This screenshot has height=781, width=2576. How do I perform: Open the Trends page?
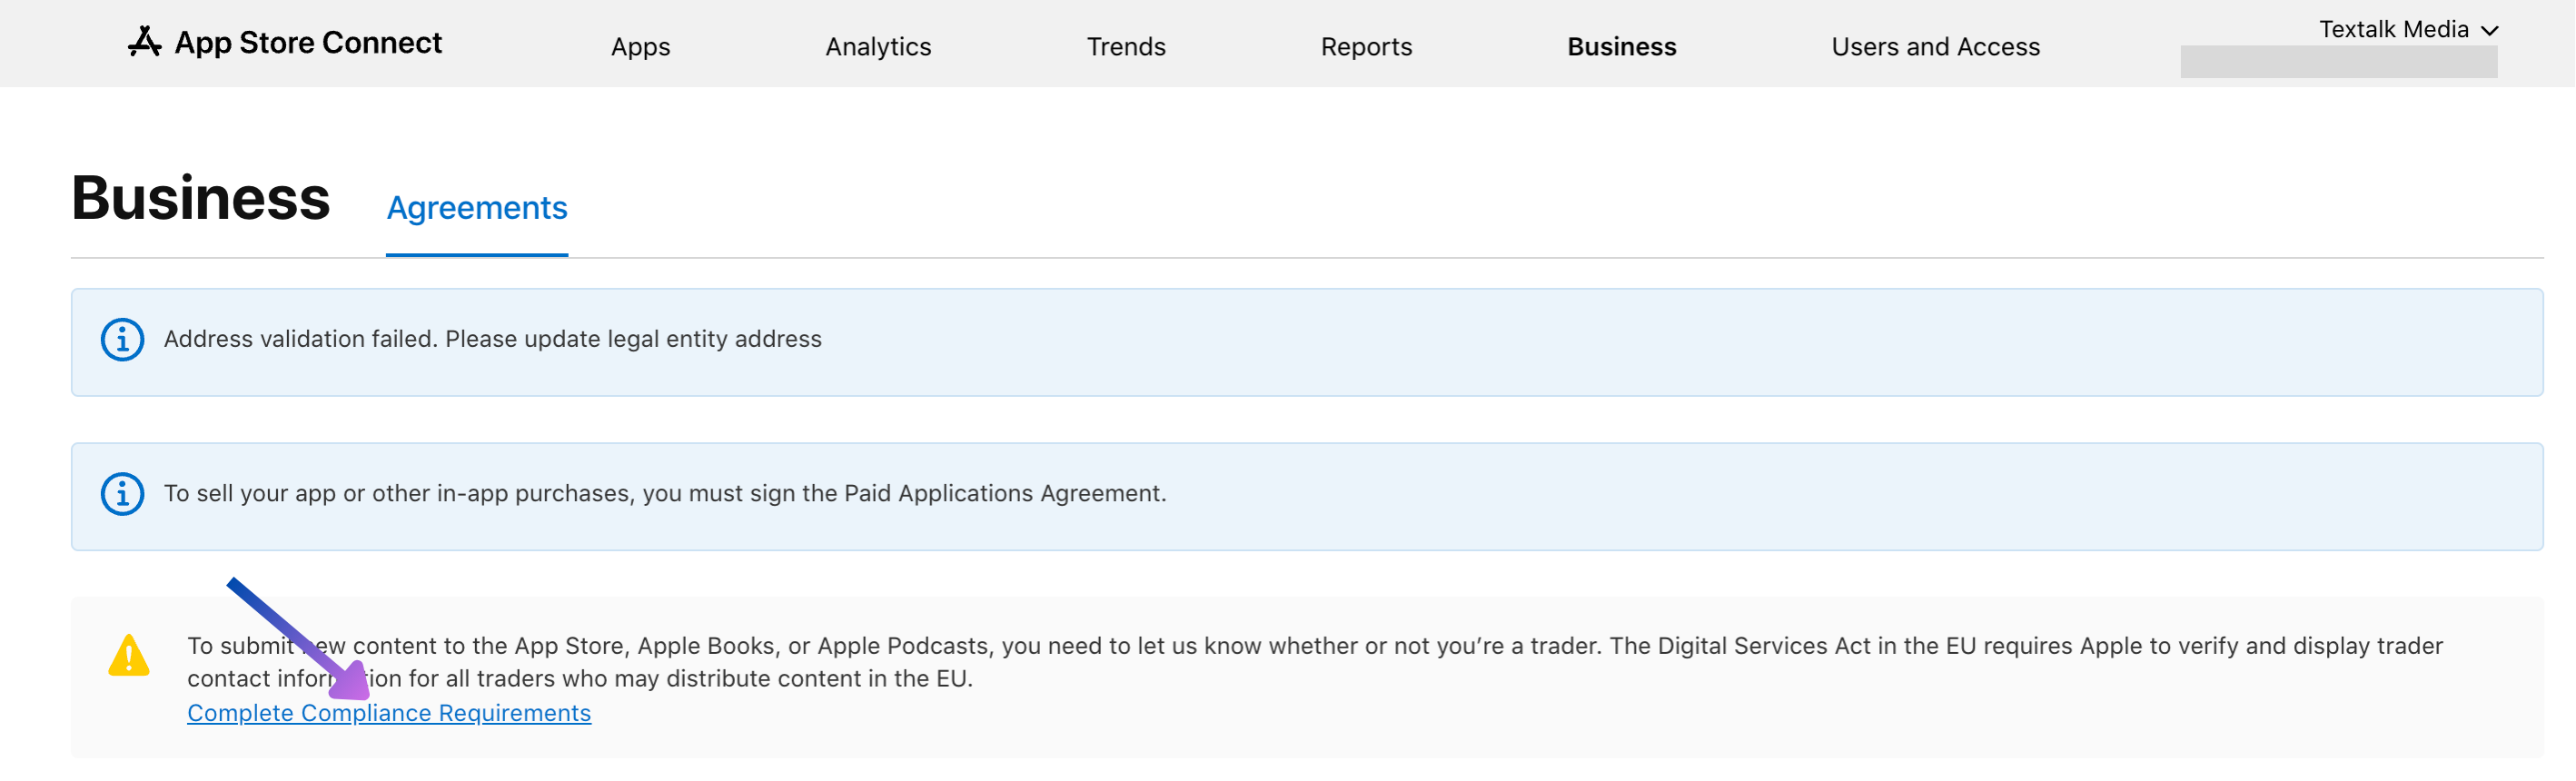coord(1126,47)
